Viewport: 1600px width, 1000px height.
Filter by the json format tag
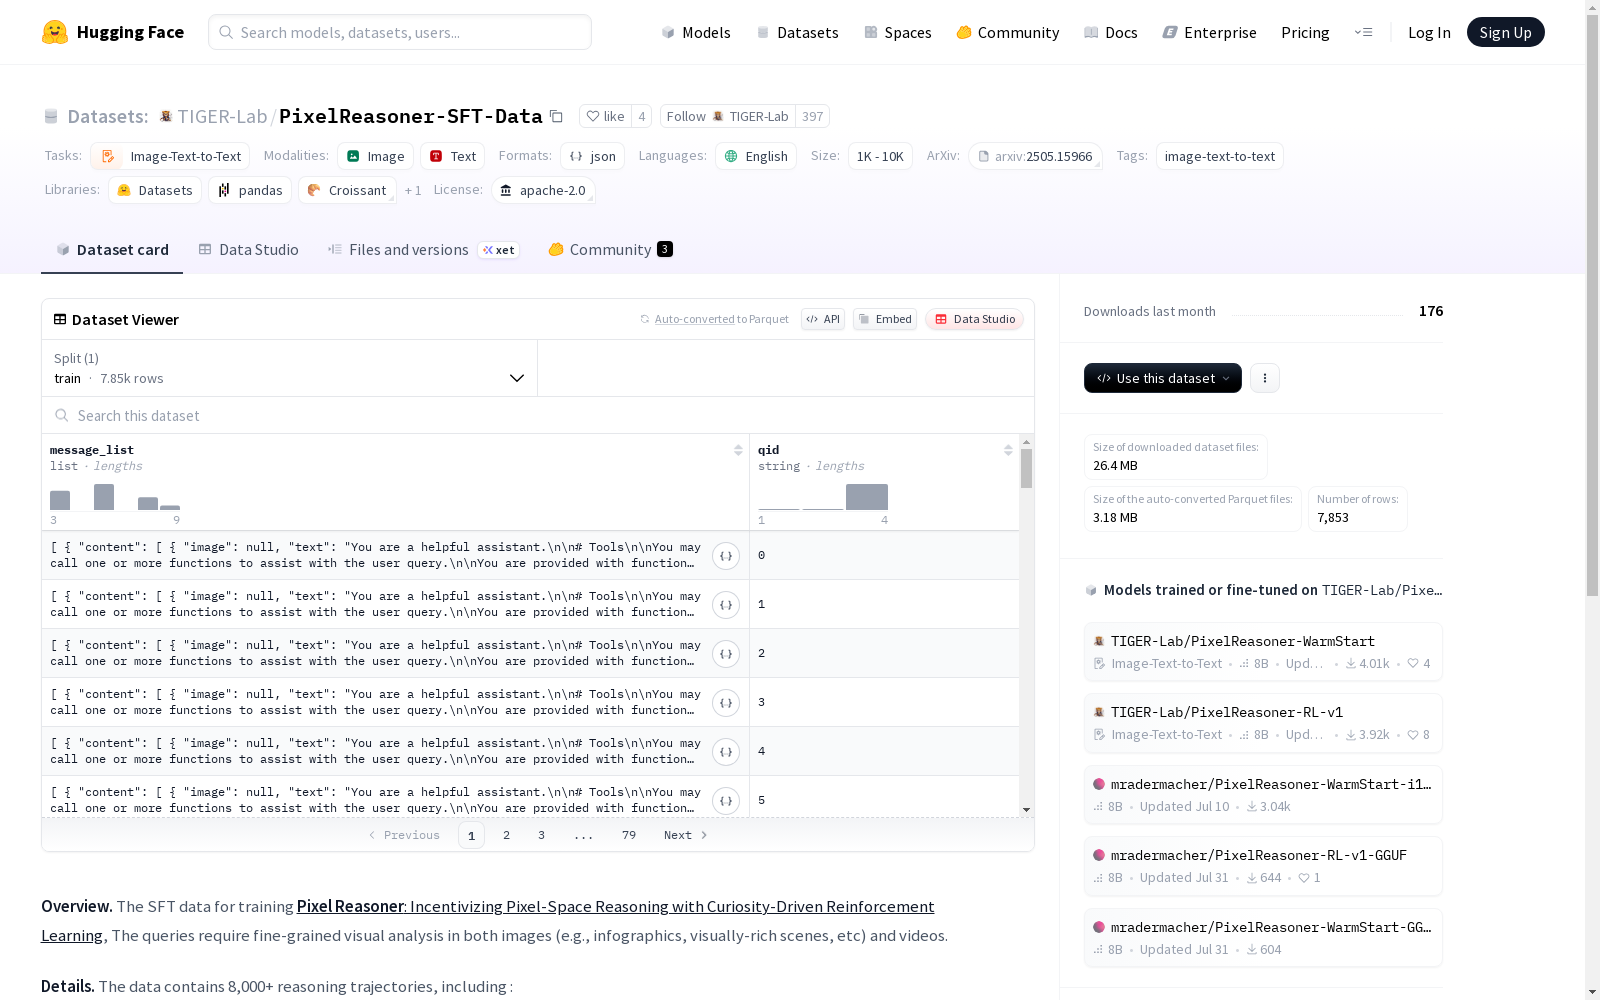pyautogui.click(x=593, y=157)
